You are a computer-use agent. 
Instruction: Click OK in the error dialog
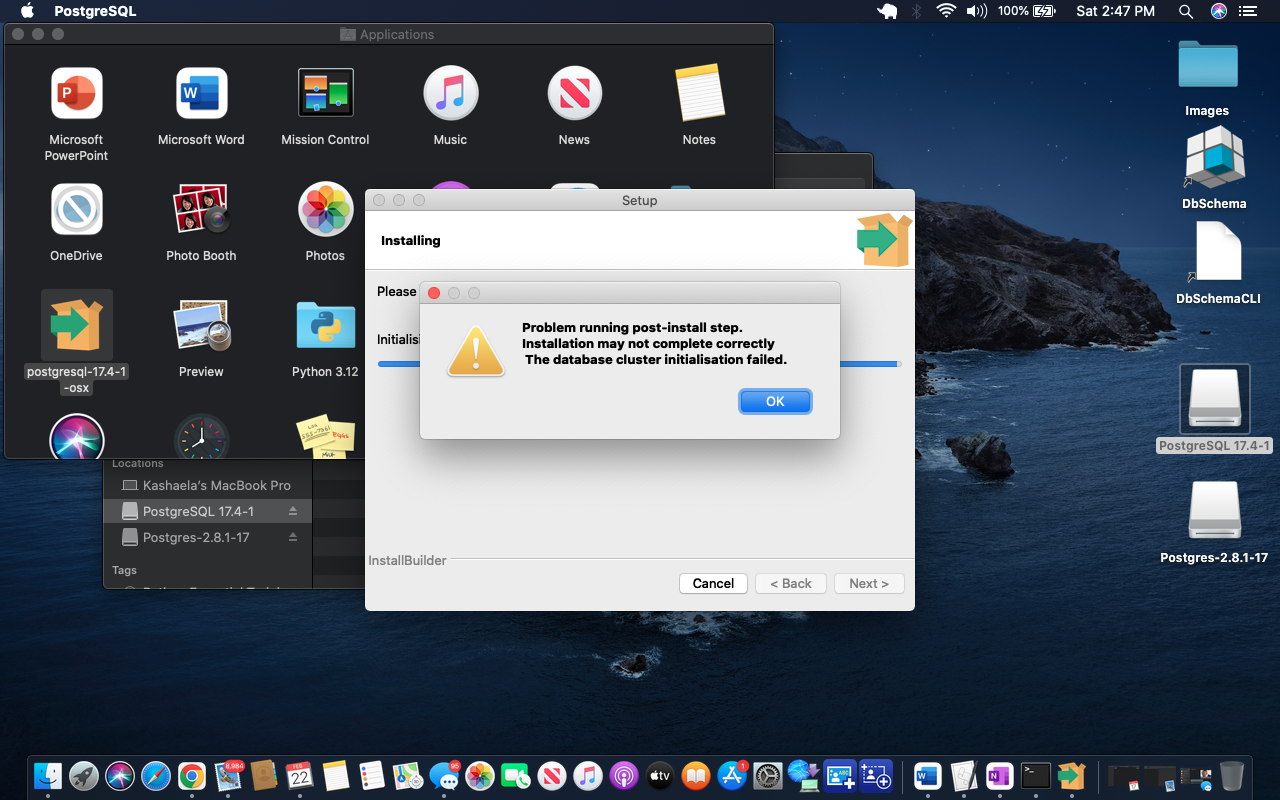pos(775,401)
